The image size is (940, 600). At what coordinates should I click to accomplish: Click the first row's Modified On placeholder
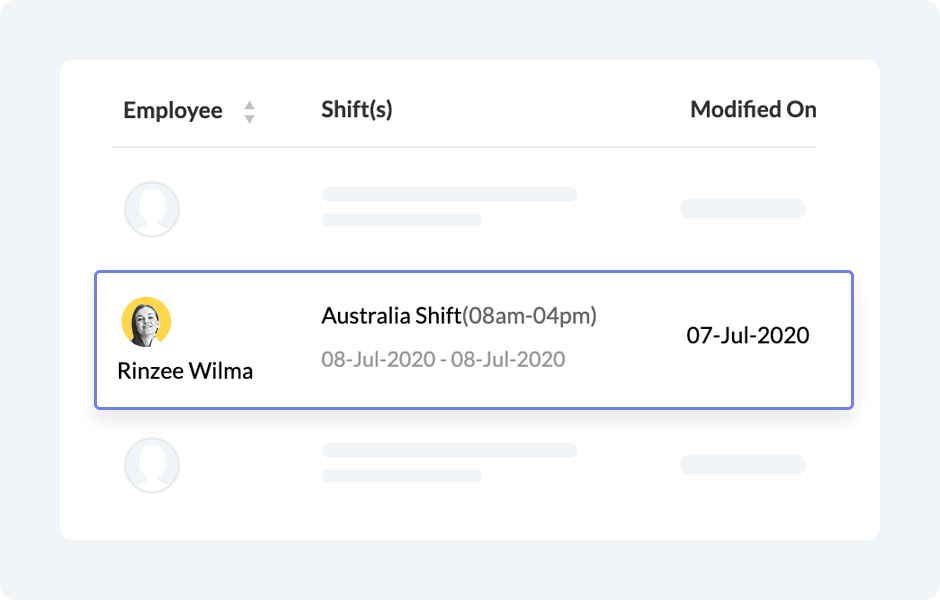click(x=742, y=209)
